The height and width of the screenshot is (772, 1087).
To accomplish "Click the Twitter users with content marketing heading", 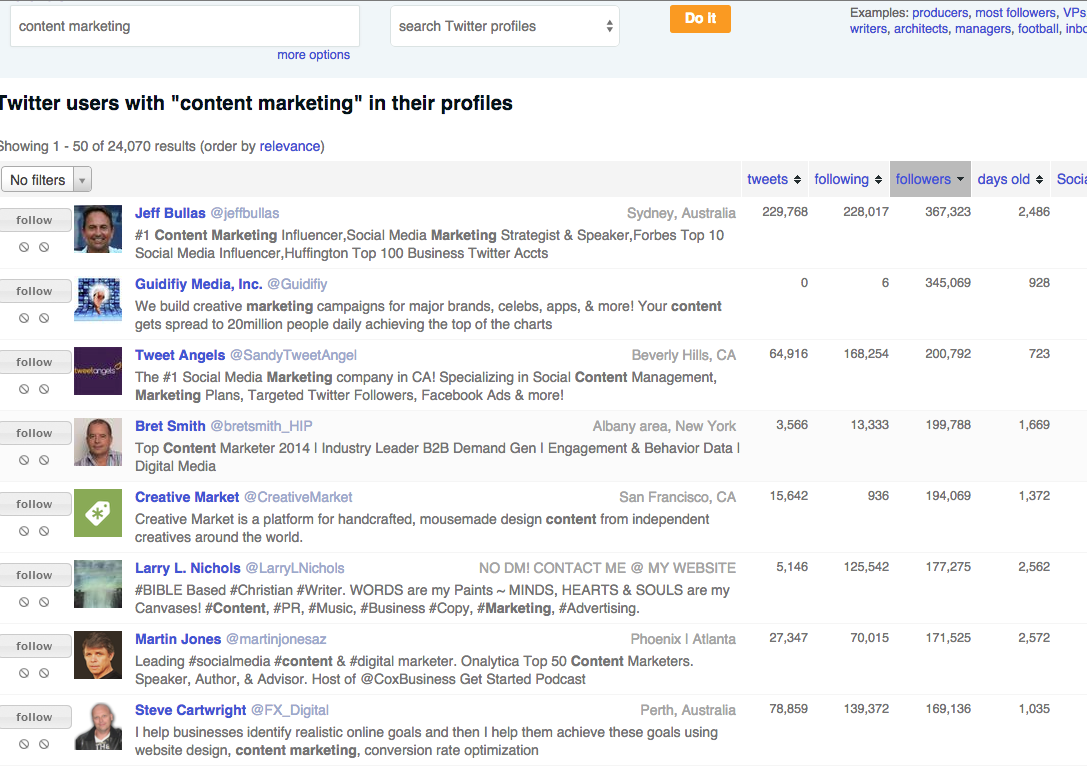I will pyautogui.click(x=255, y=103).
